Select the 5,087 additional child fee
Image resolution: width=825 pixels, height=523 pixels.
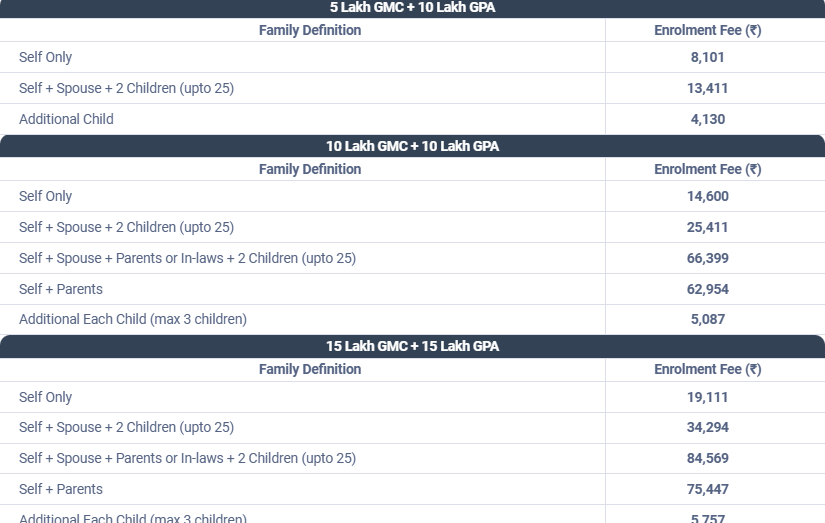[x=707, y=319]
